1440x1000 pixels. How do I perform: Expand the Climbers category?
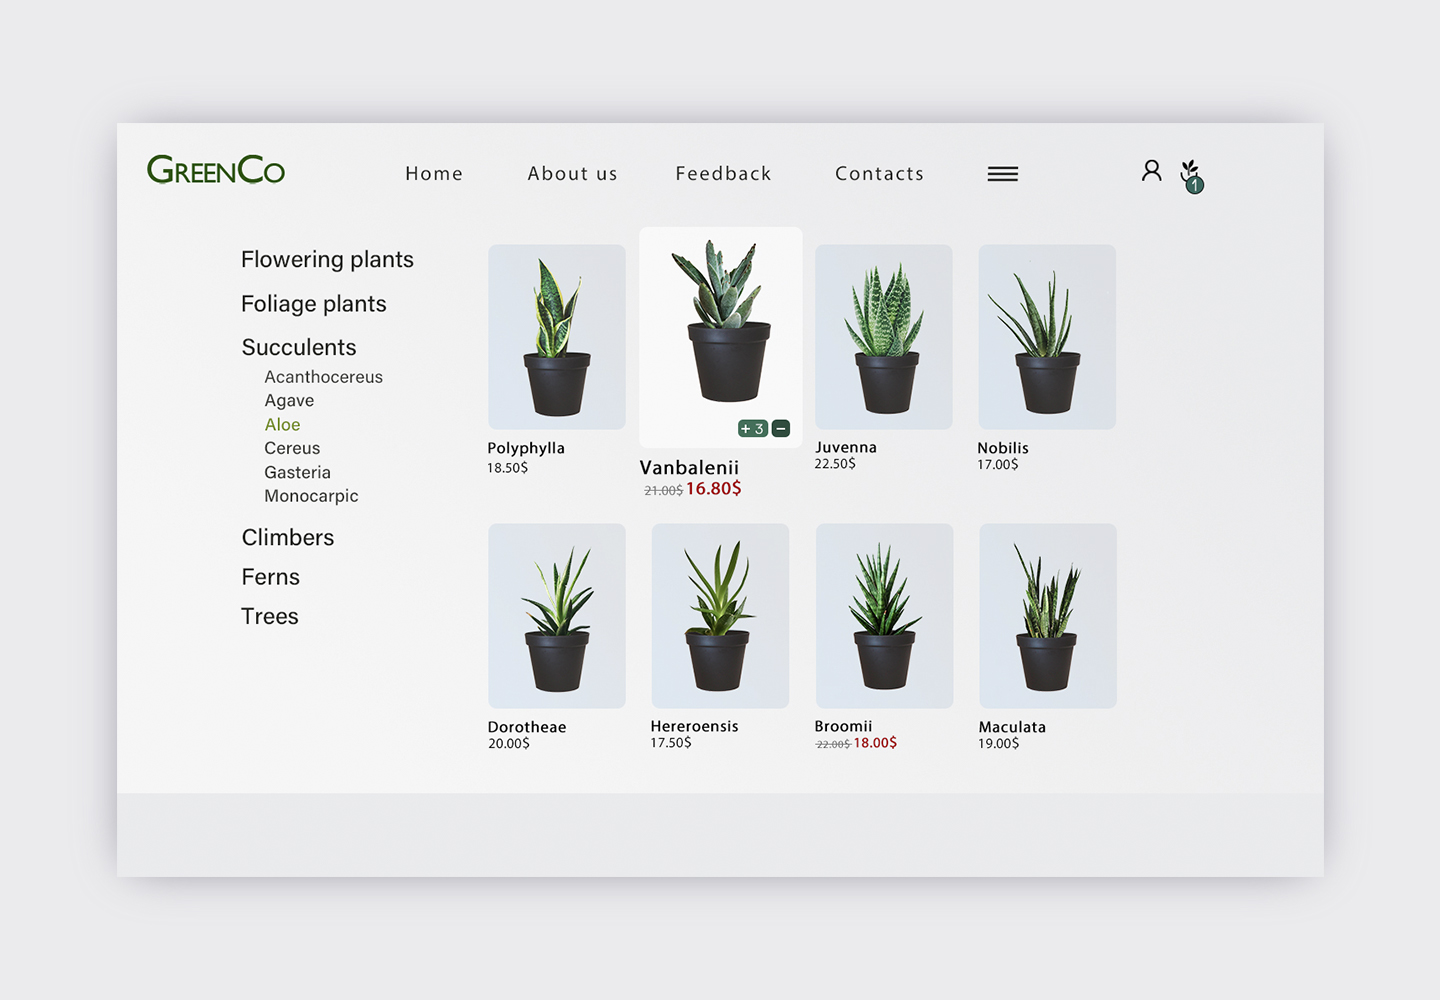(288, 538)
